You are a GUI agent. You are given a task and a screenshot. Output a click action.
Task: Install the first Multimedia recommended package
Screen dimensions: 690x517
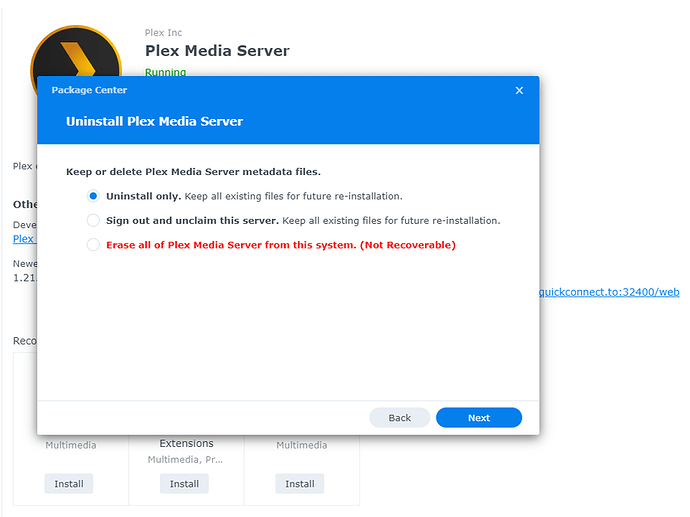click(69, 484)
